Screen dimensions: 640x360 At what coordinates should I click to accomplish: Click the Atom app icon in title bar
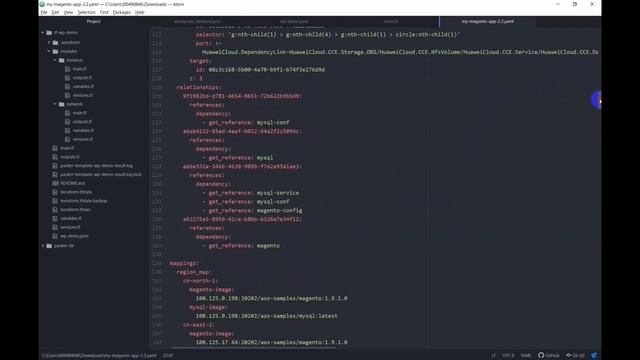(x=42, y=4)
